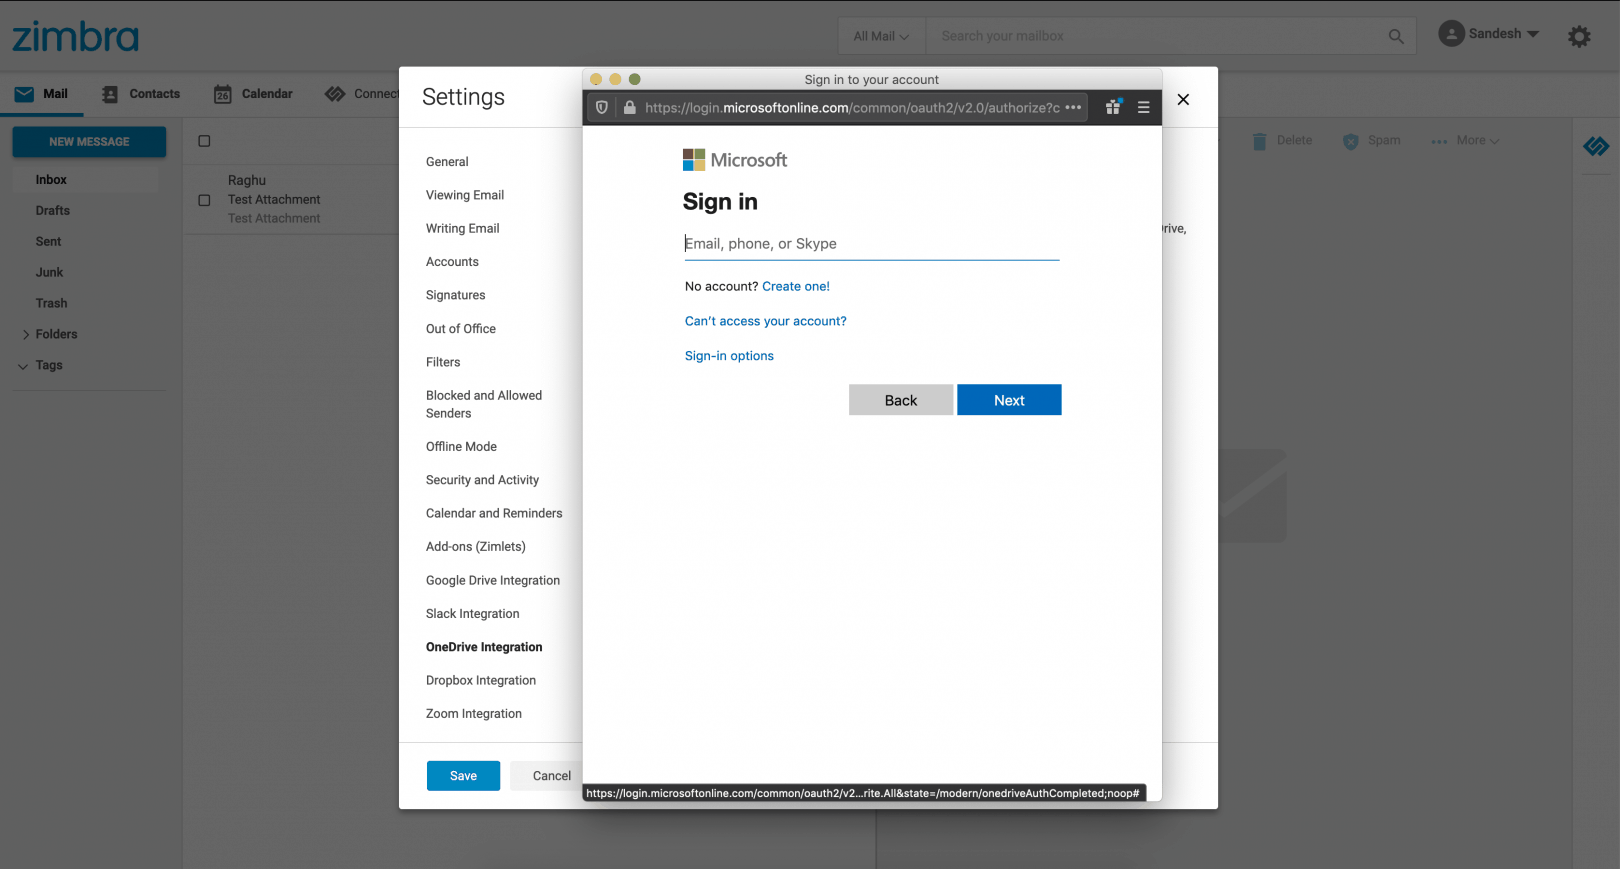Image resolution: width=1620 pixels, height=869 pixels.
Task: Click the Delete trash icon
Action: pyautogui.click(x=1260, y=141)
